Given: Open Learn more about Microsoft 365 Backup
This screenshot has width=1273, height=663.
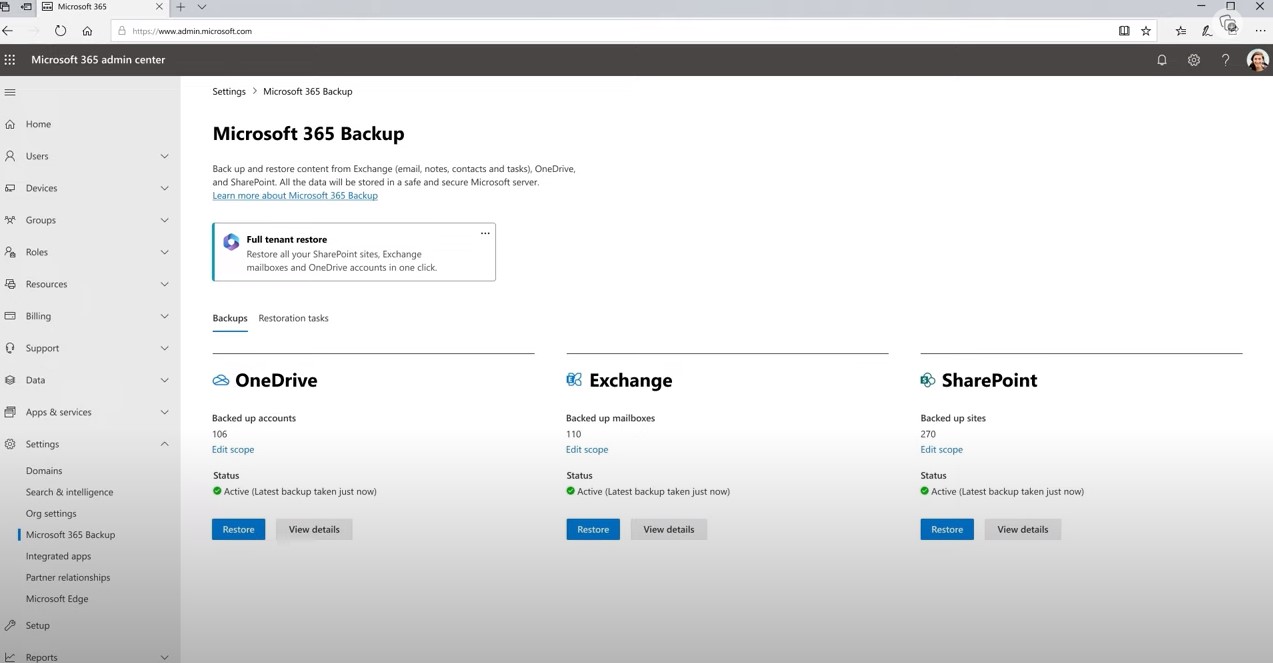Looking at the screenshot, I should click(x=295, y=196).
